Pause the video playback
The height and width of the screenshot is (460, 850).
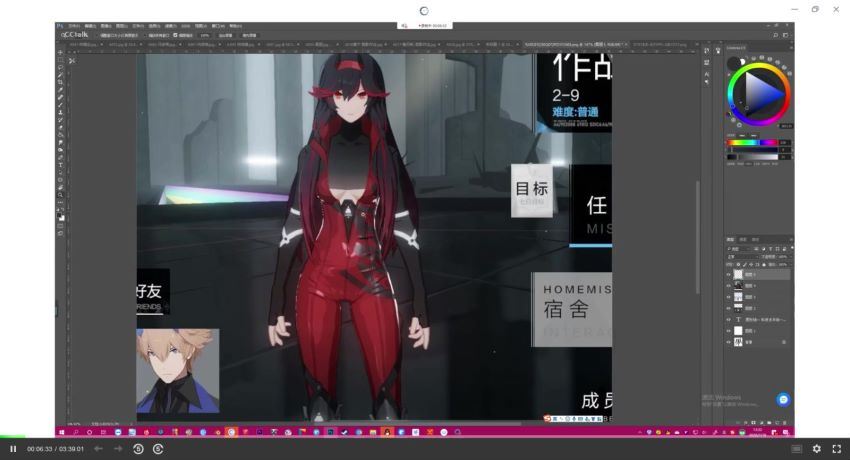click(13, 449)
